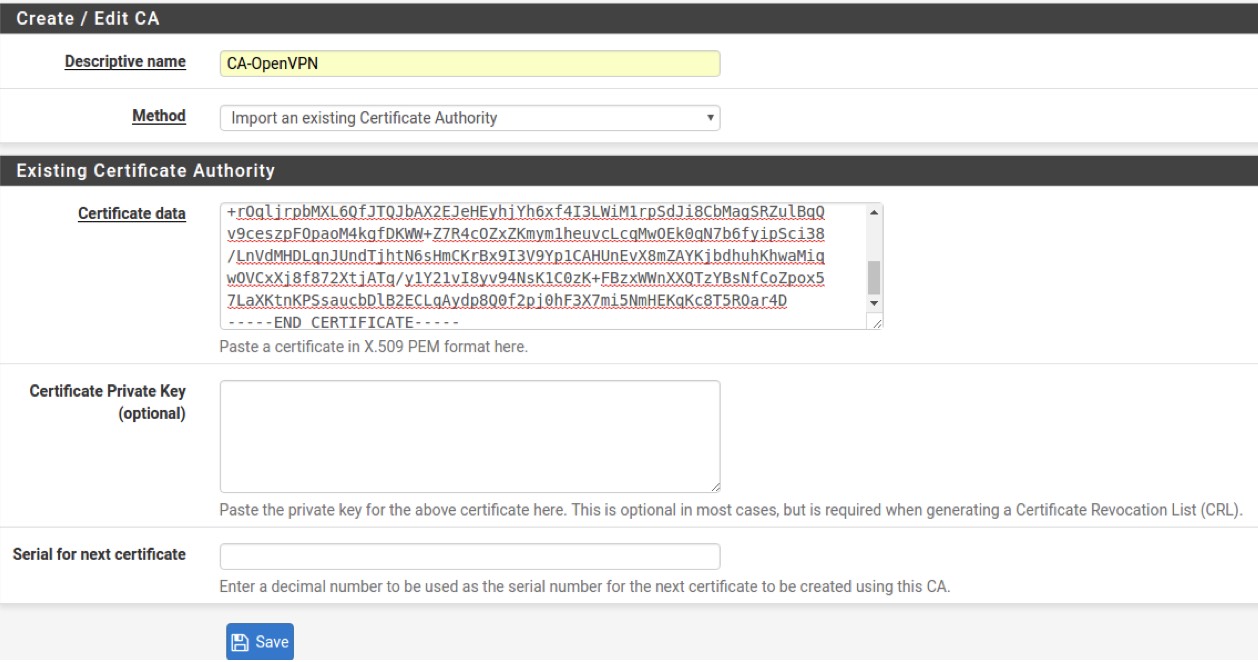
Task: Click the Serial for next certificate label
Action: tap(98, 554)
